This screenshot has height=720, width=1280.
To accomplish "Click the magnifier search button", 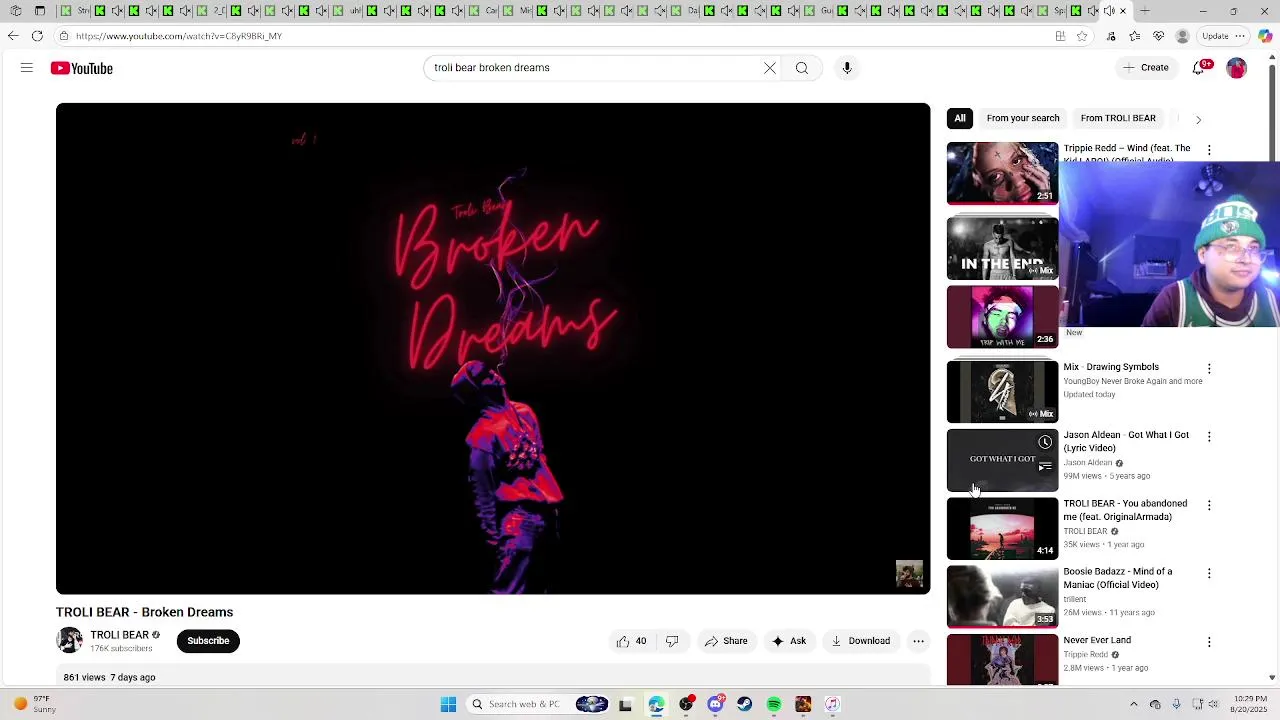I will point(802,68).
